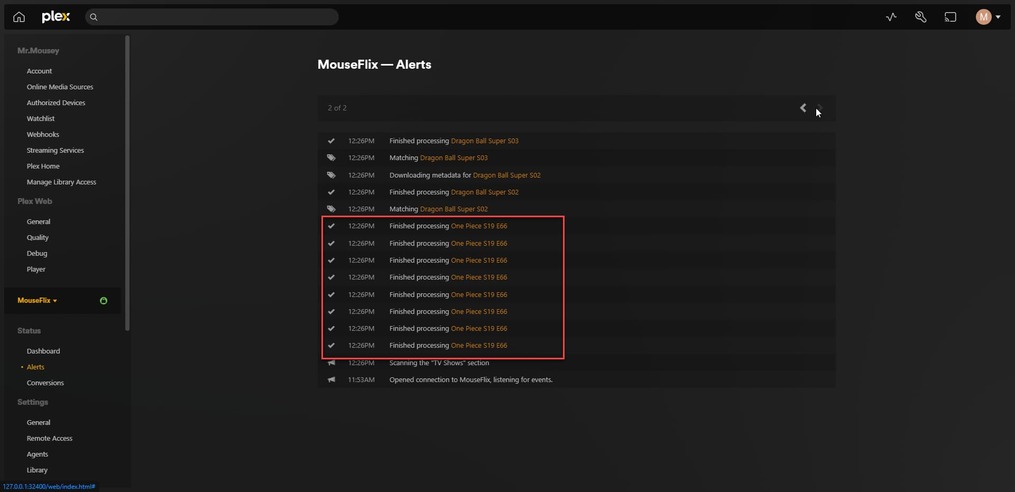This screenshot has height=492, width=1015.
Task: Click the next alerts page arrow
Action: coord(820,108)
